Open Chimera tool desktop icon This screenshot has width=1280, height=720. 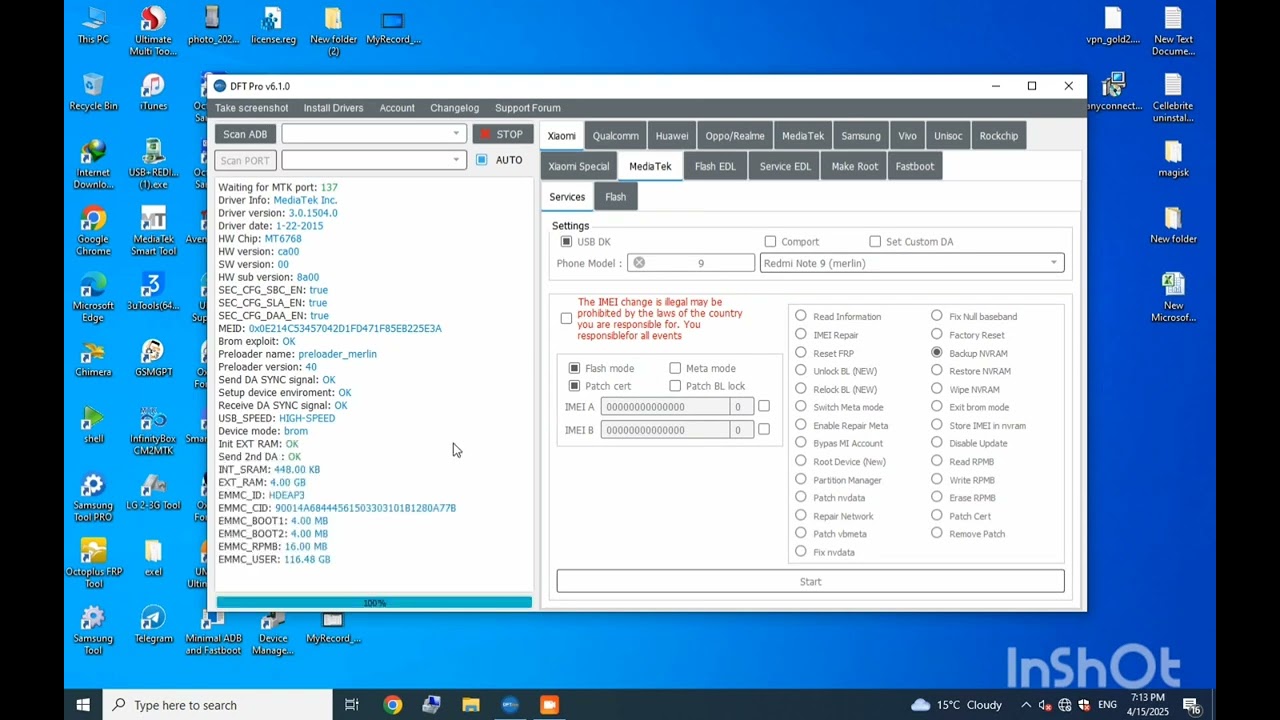coord(93,359)
